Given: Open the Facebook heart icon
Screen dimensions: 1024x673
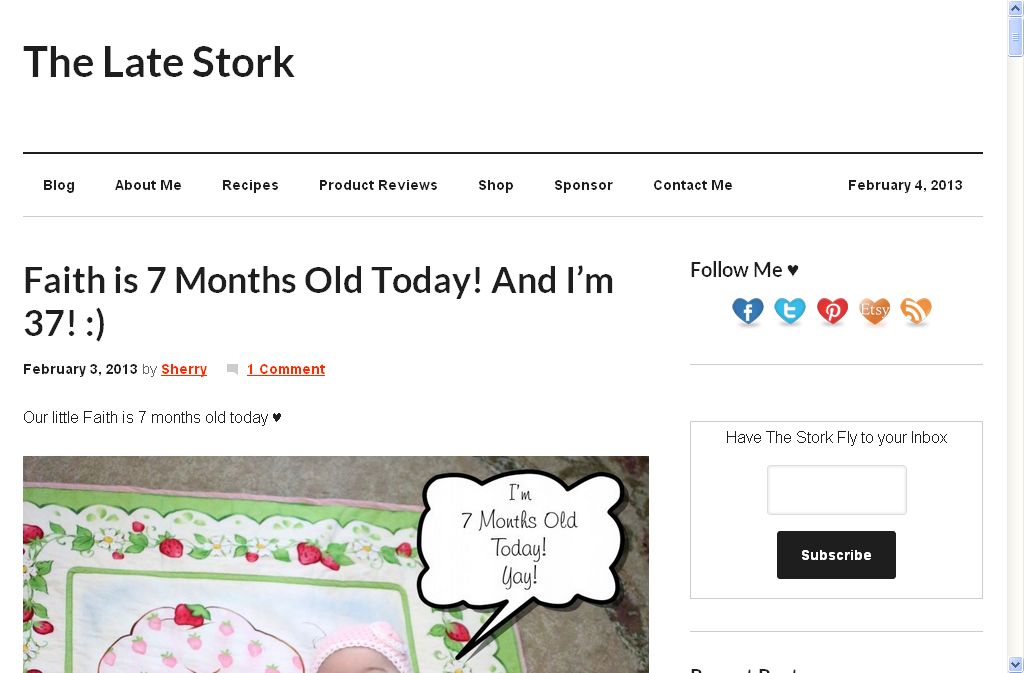Looking at the screenshot, I should point(748,312).
